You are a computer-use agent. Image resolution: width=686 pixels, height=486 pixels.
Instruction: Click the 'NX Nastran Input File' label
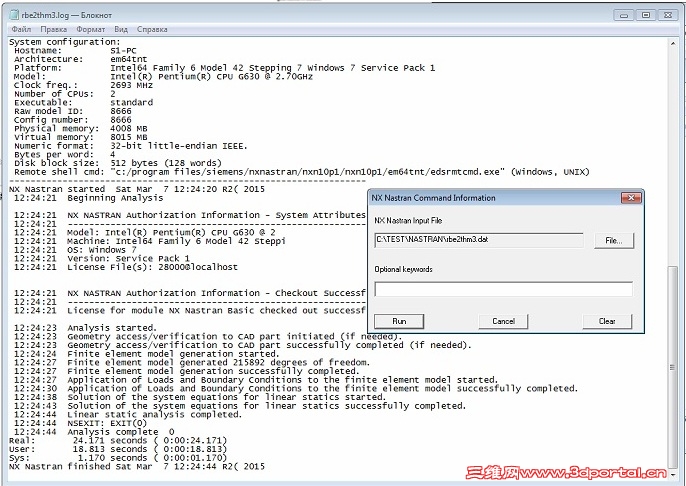(408, 220)
